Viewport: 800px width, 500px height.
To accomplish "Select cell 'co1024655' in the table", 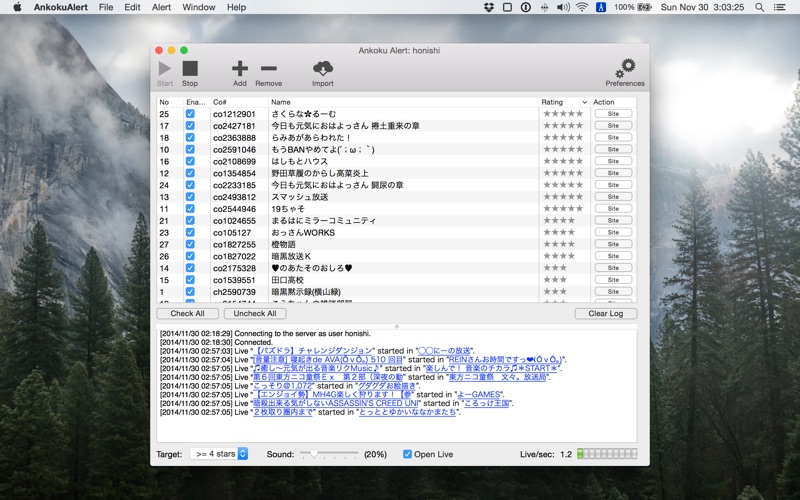I will (235, 221).
